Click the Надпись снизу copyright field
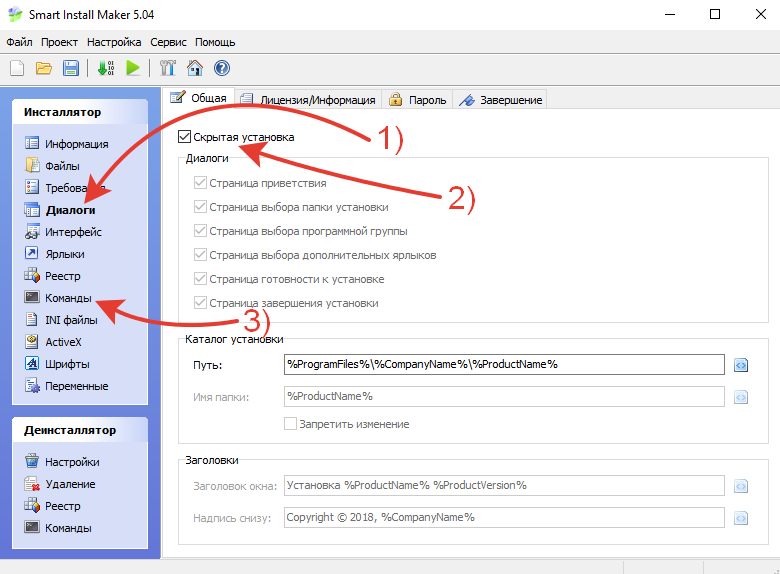This screenshot has height=574, width=780. (504, 517)
